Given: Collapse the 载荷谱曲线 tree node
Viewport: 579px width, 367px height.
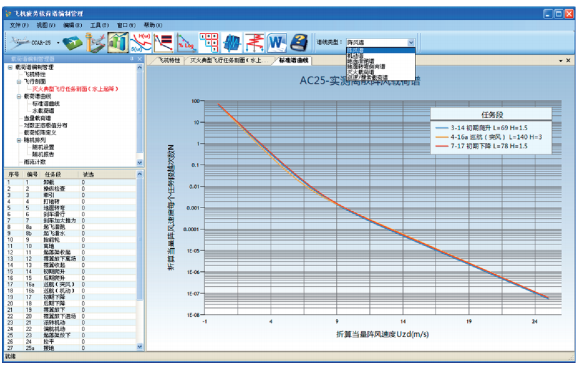Looking at the screenshot, I should coord(19,96).
